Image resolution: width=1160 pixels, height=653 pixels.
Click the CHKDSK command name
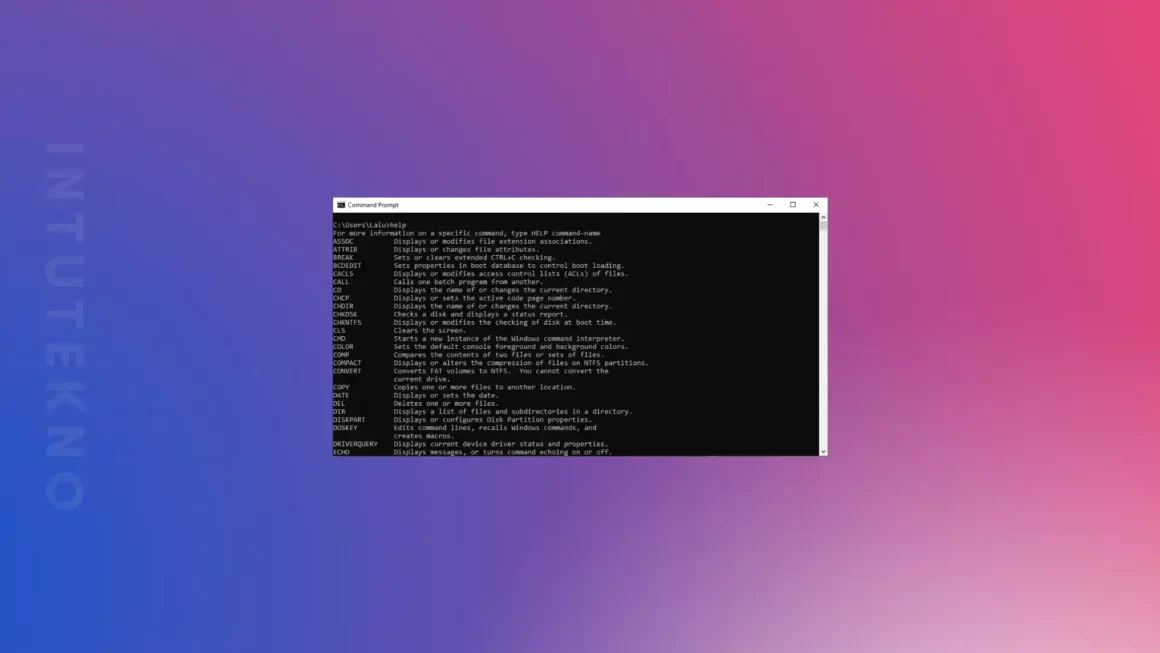click(345, 314)
